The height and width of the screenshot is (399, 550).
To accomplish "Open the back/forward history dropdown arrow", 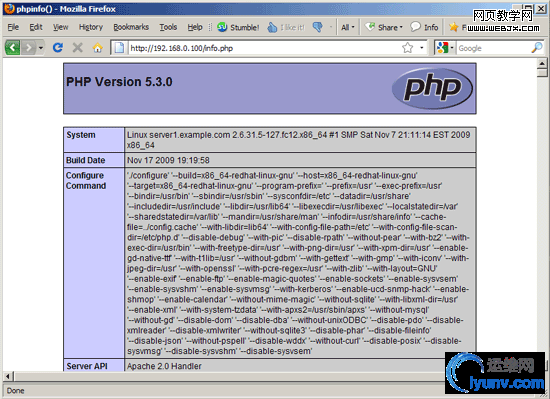I will point(41,47).
